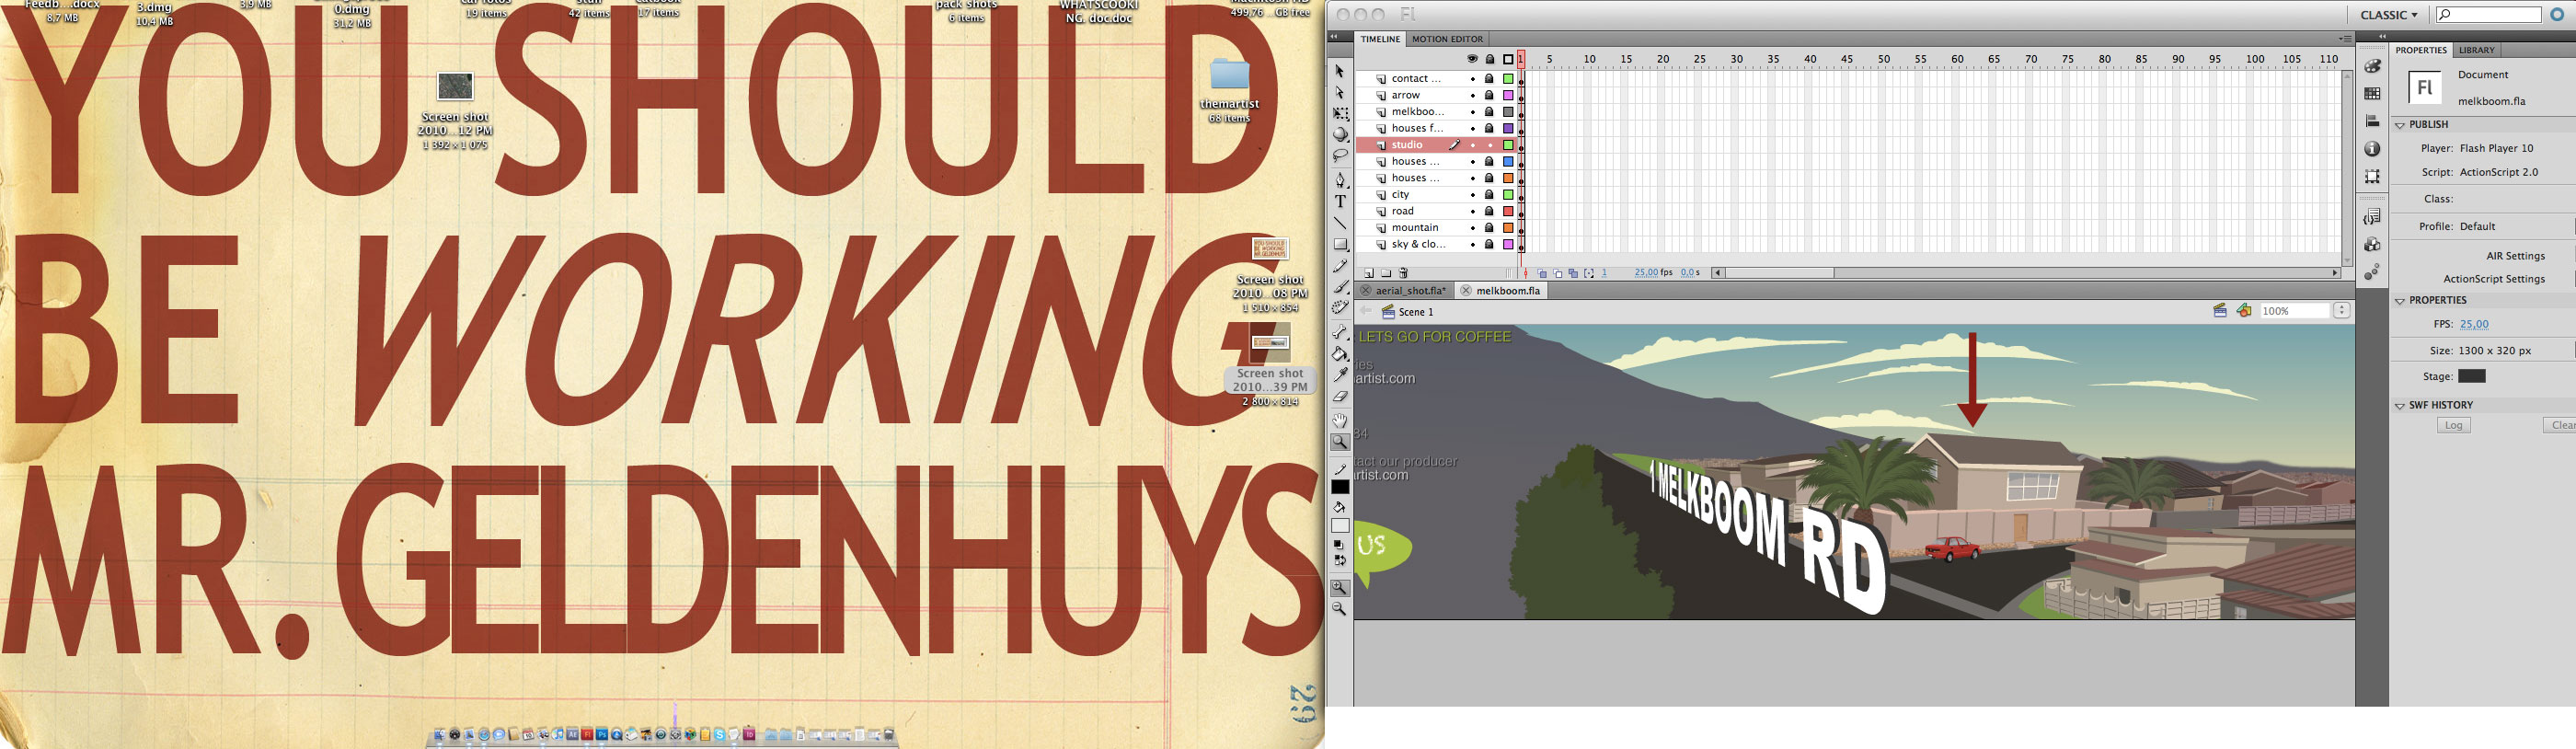The height and width of the screenshot is (749, 2576).
Task: Select the Brush tool
Action: 1340,287
